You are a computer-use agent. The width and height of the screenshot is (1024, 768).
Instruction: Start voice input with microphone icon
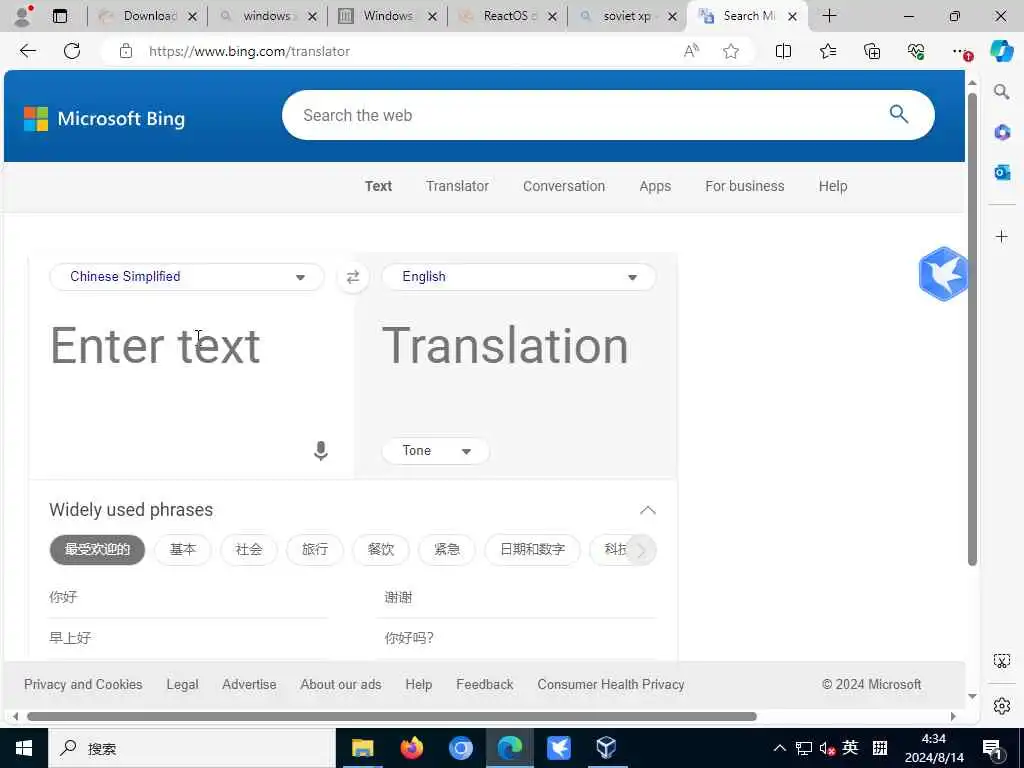click(321, 451)
